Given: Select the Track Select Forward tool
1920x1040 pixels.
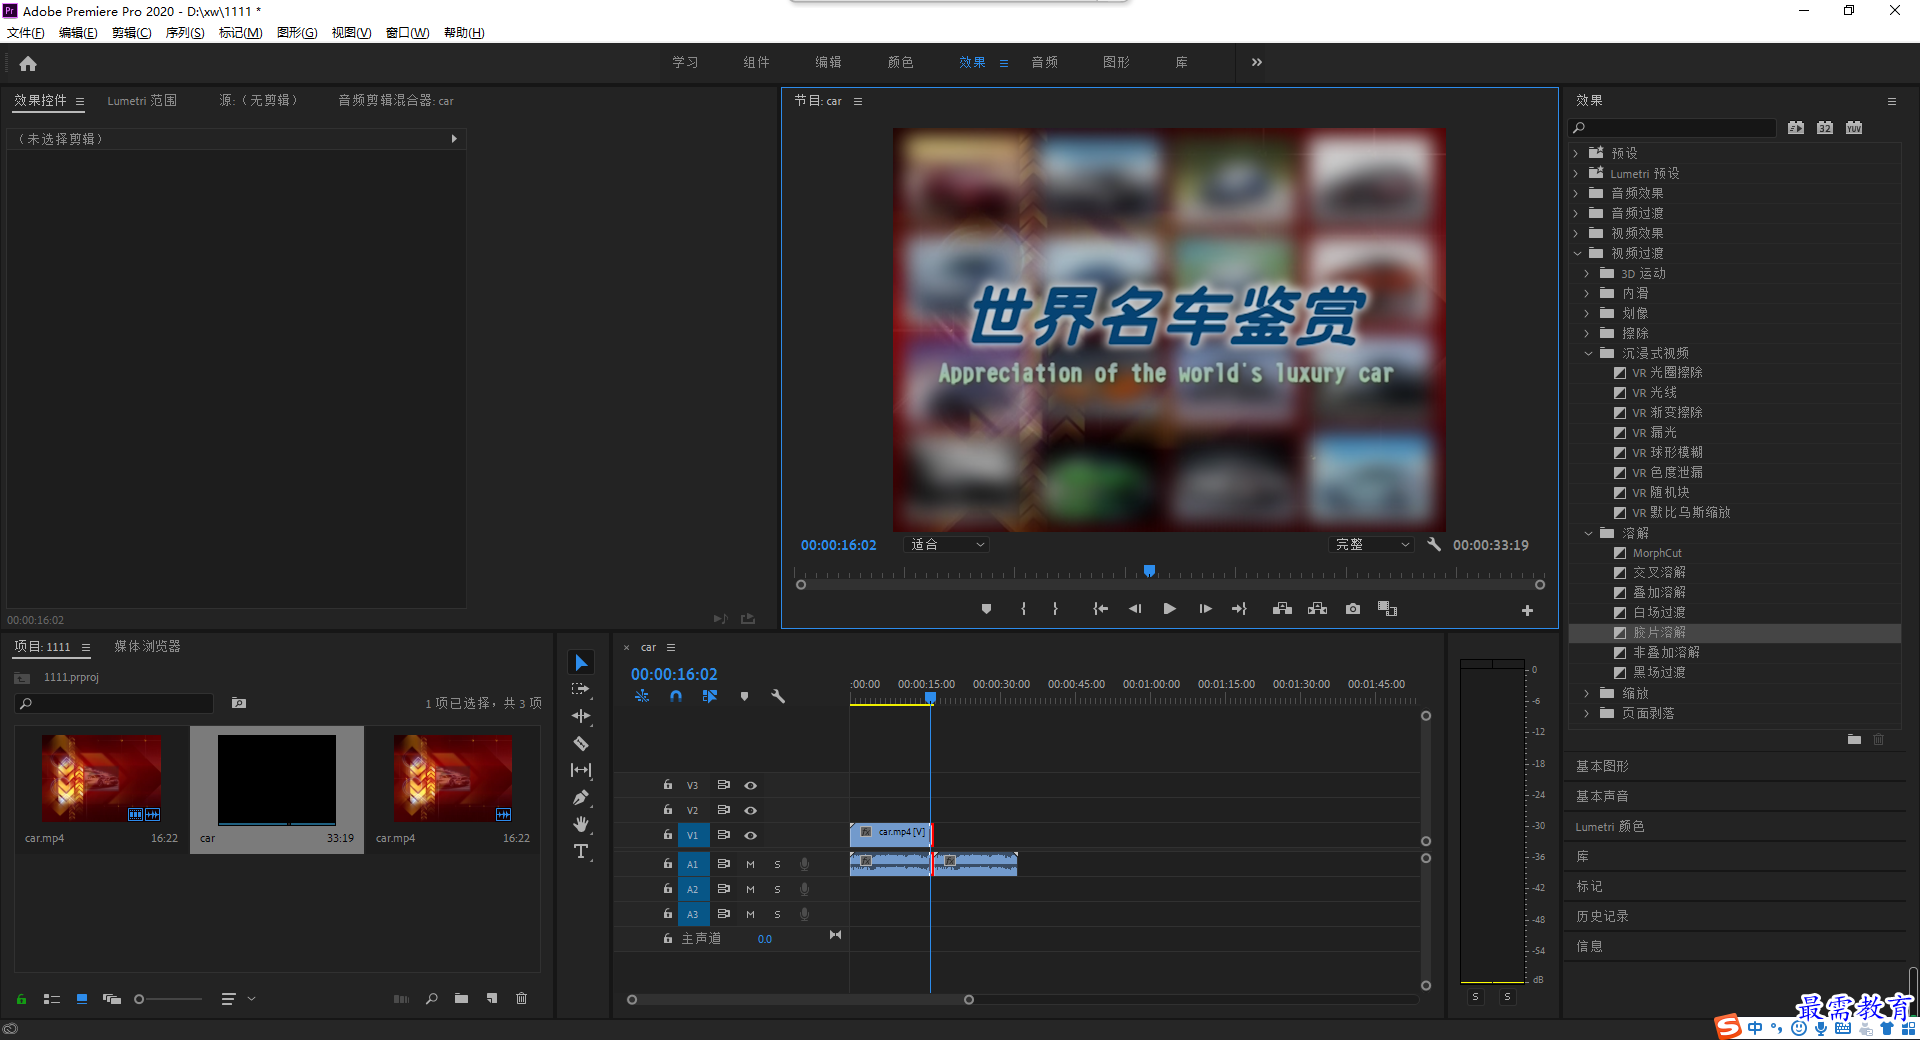Looking at the screenshot, I should tap(581, 690).
